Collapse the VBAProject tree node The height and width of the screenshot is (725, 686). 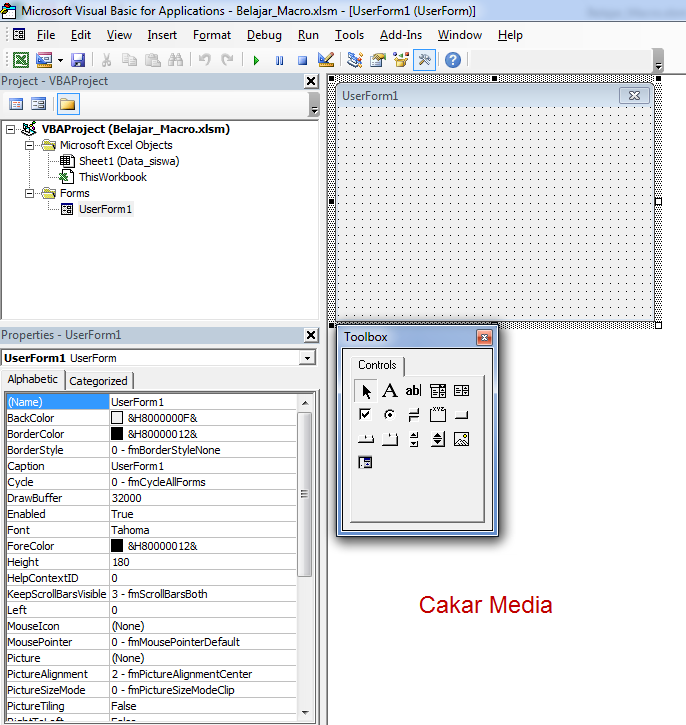10,129
